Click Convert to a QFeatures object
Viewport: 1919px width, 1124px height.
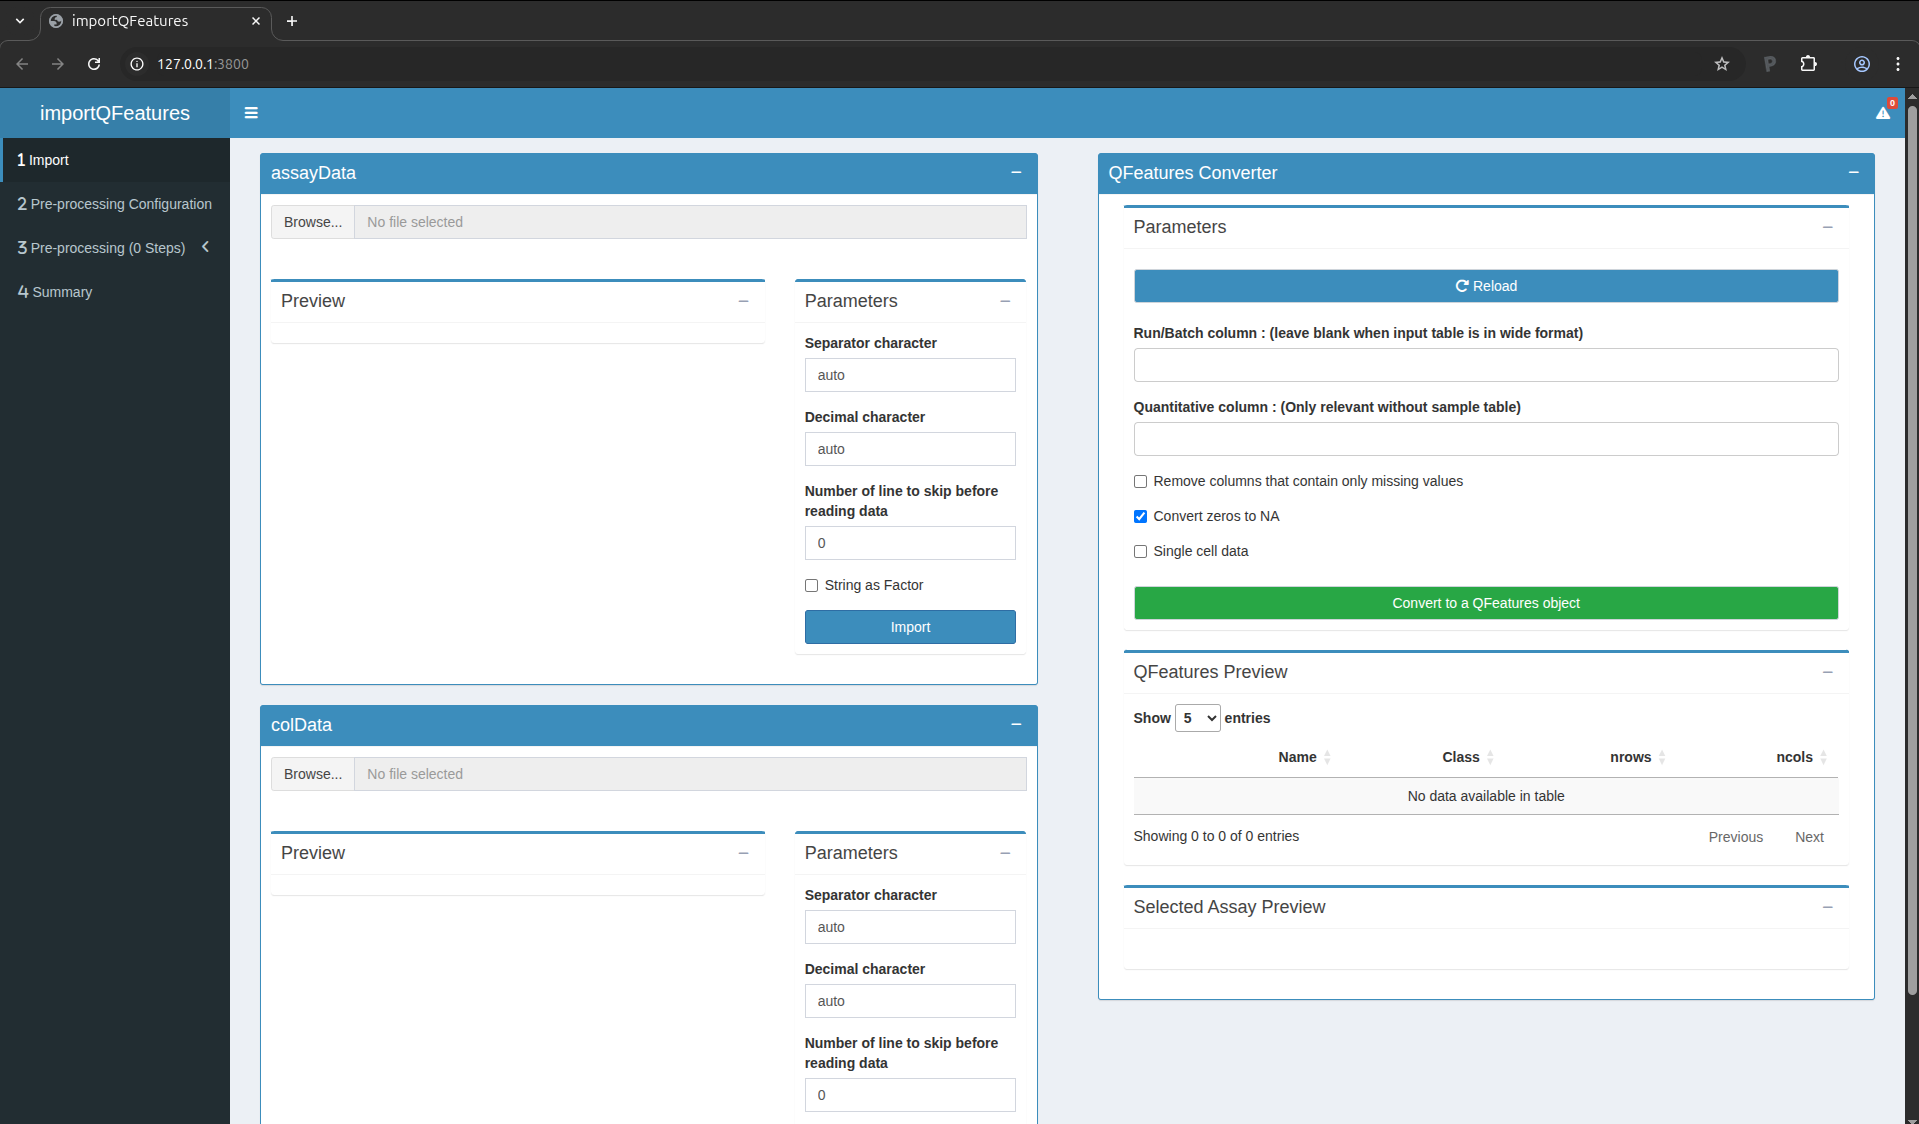(x=1486, y=603)
